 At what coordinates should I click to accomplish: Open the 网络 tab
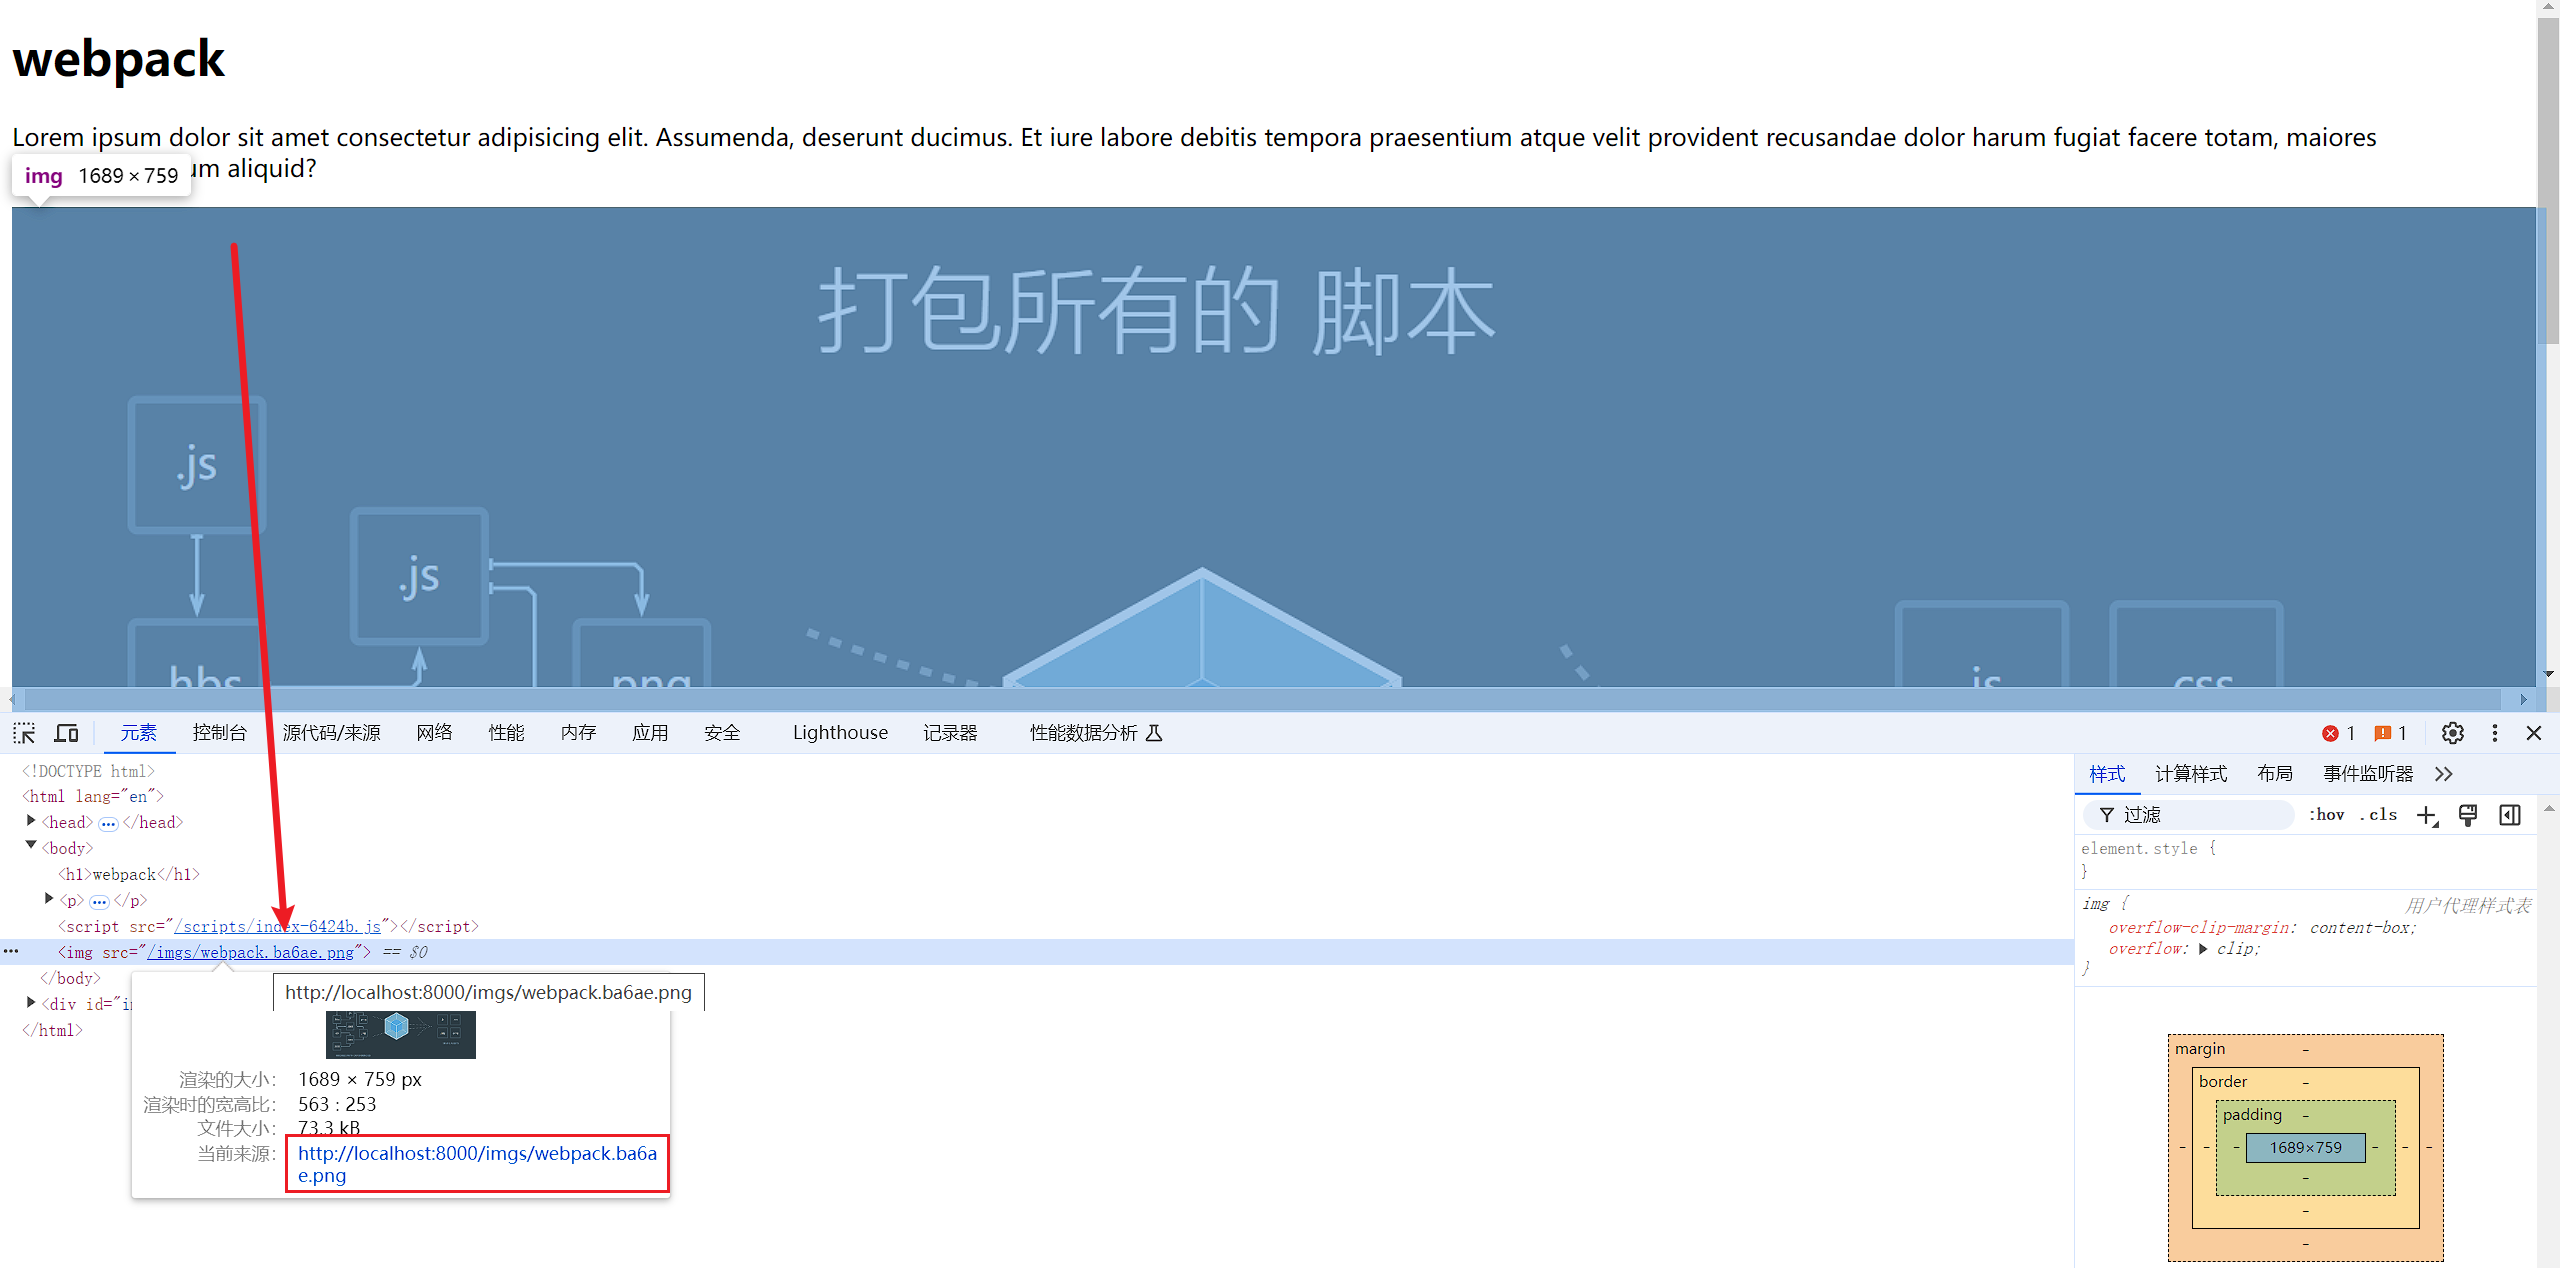(434, 733)
